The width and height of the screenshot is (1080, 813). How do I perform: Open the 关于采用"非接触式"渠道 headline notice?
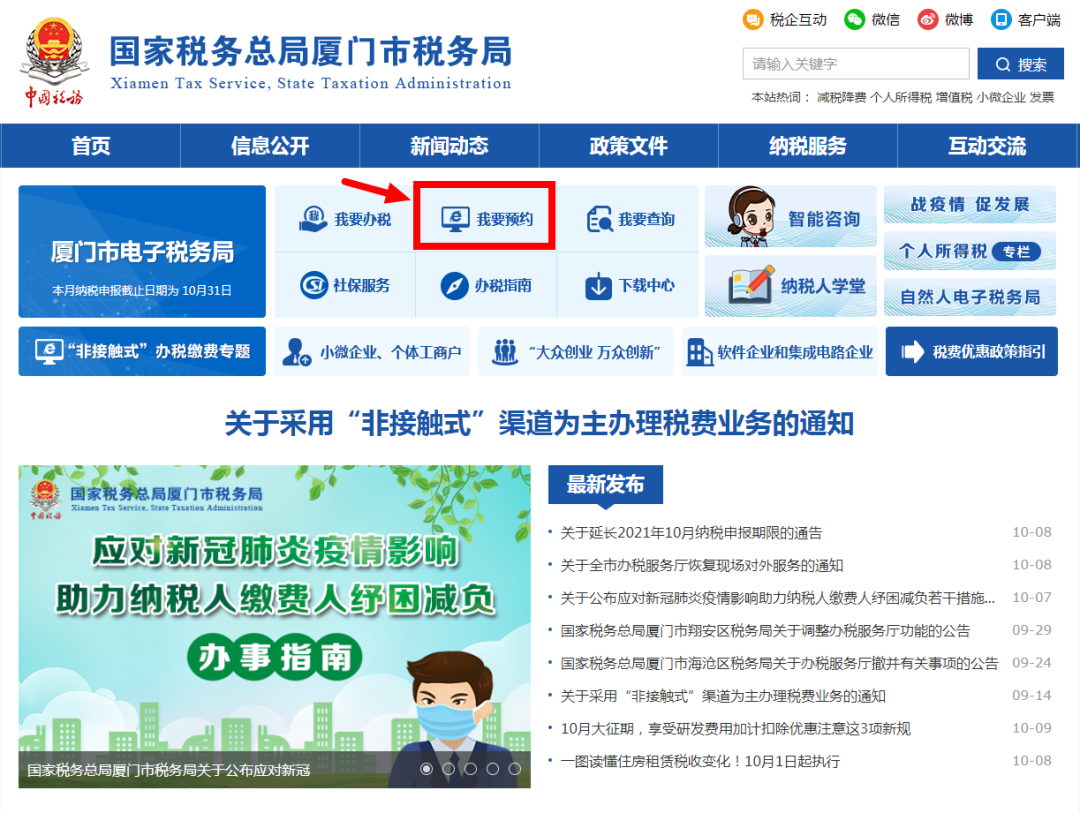point(539,423)
